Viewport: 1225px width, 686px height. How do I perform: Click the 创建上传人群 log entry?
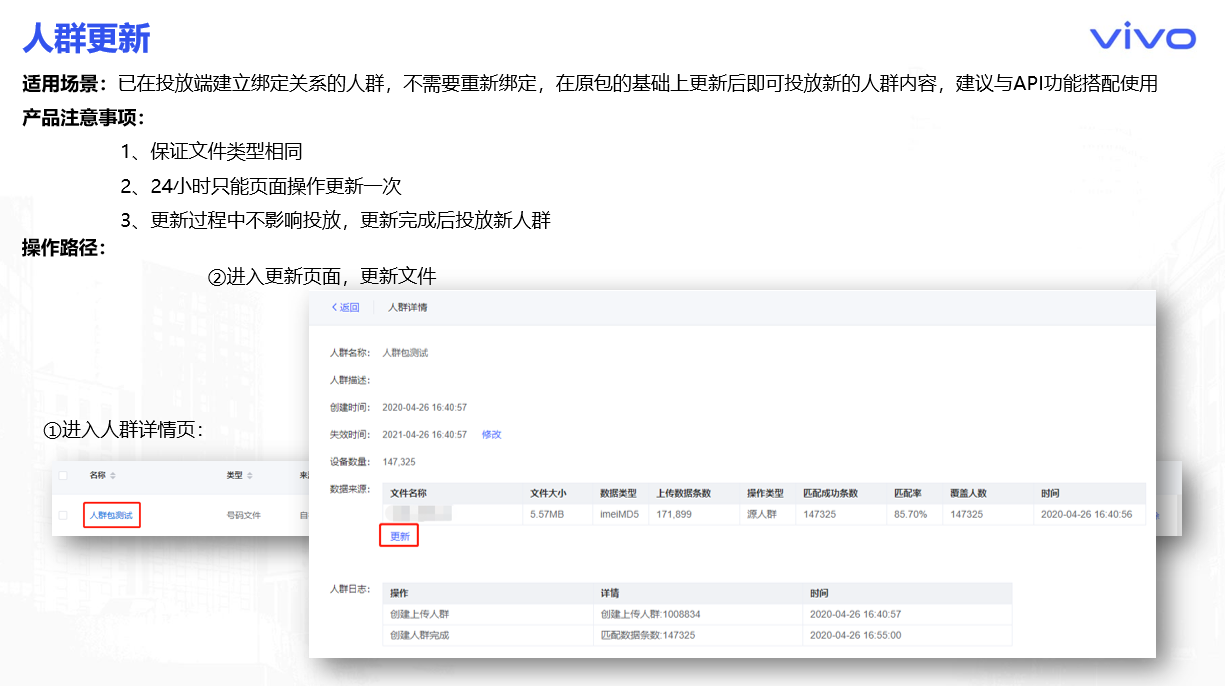tap(420, 614)
